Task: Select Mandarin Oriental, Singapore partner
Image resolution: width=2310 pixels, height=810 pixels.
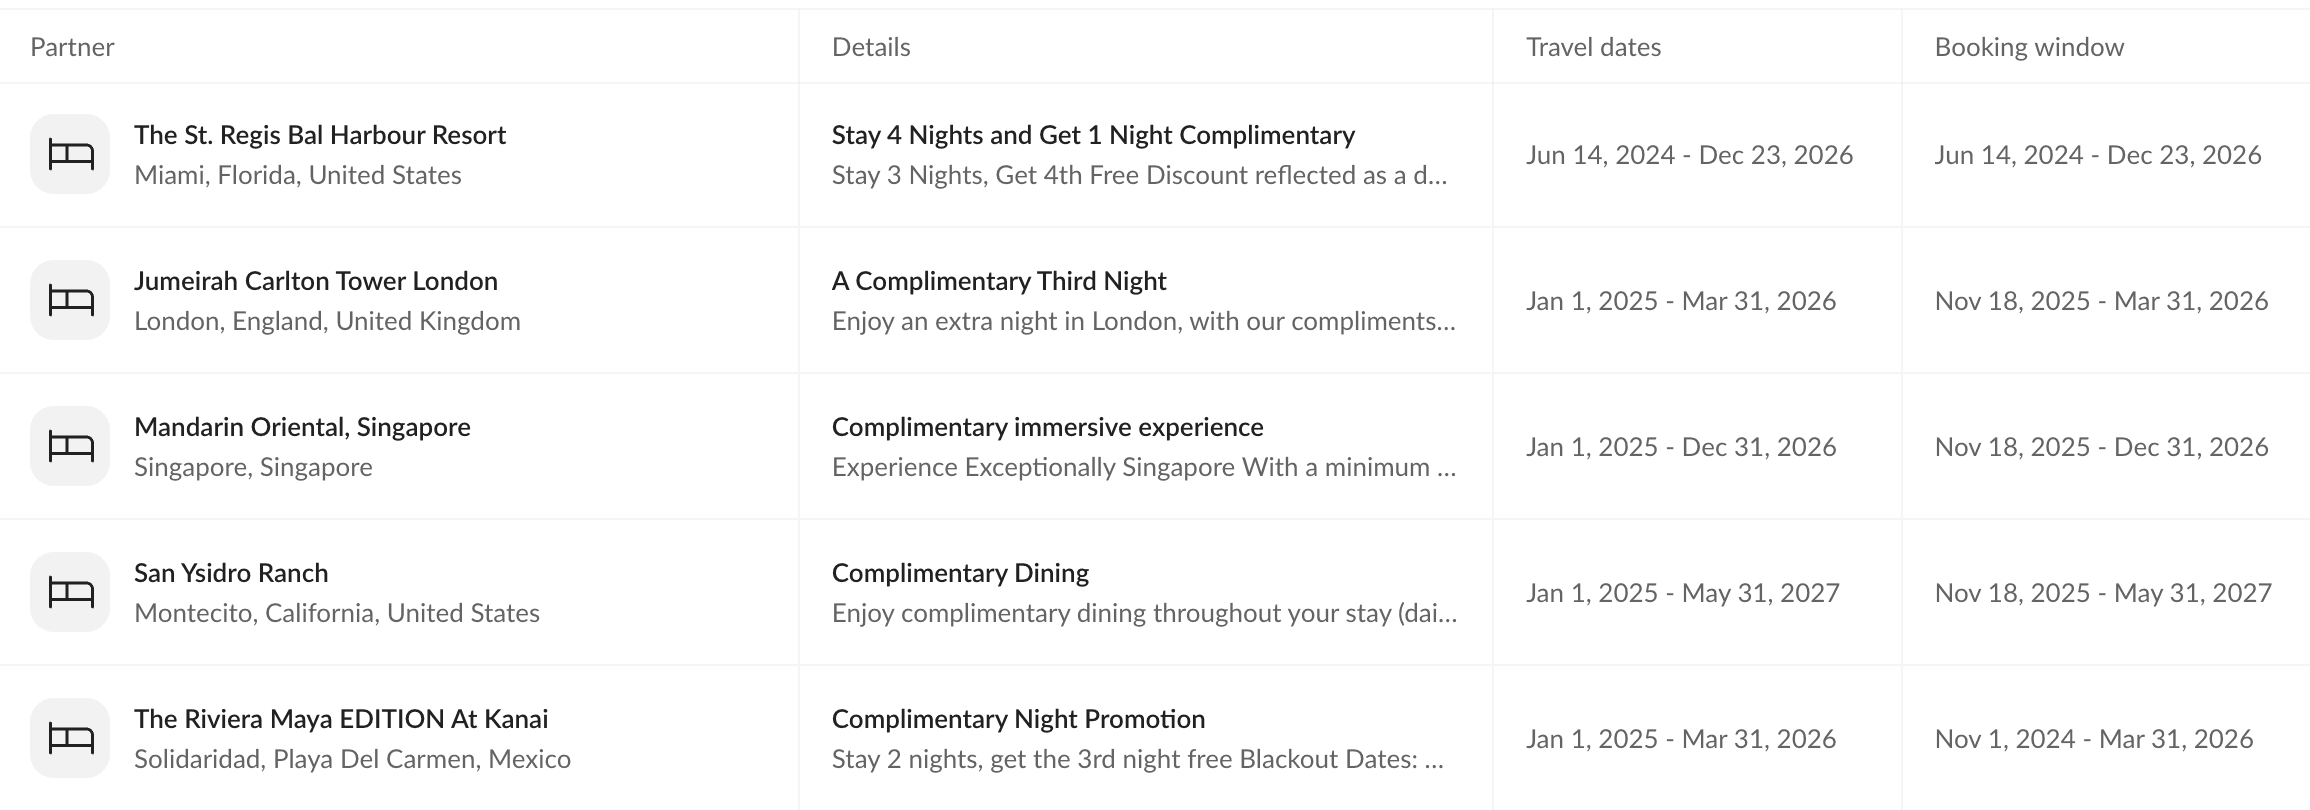Action: tap(303, 427)
